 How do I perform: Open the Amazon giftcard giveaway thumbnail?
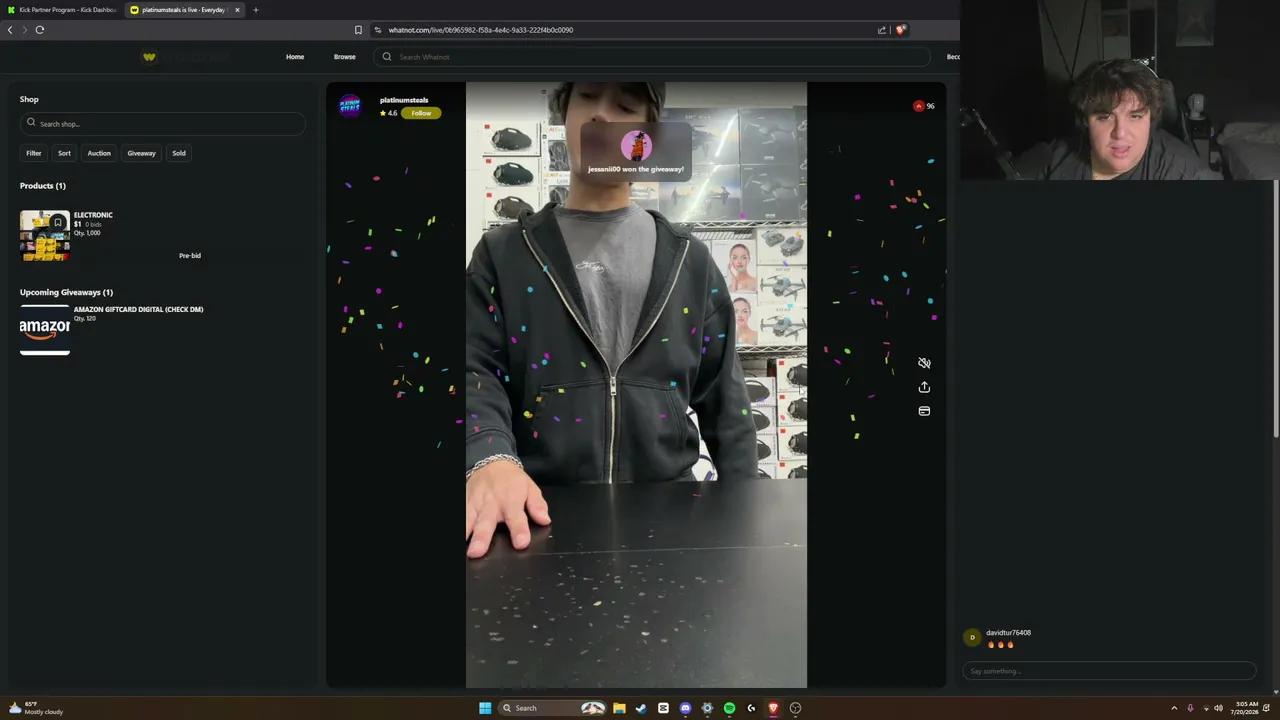[x=45, y=330]
